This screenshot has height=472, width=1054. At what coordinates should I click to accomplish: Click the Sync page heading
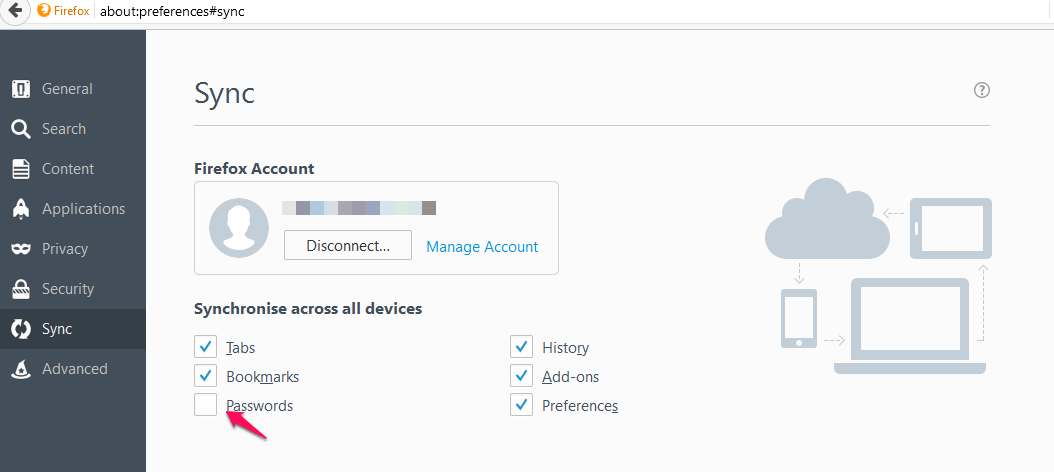point(224,93)
